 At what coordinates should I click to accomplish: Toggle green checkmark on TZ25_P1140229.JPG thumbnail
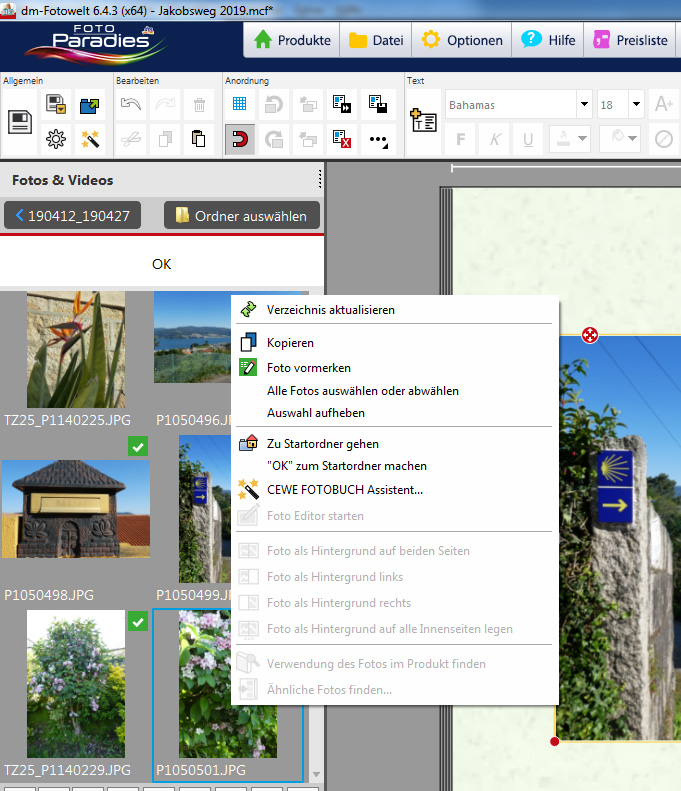(138, 623)
